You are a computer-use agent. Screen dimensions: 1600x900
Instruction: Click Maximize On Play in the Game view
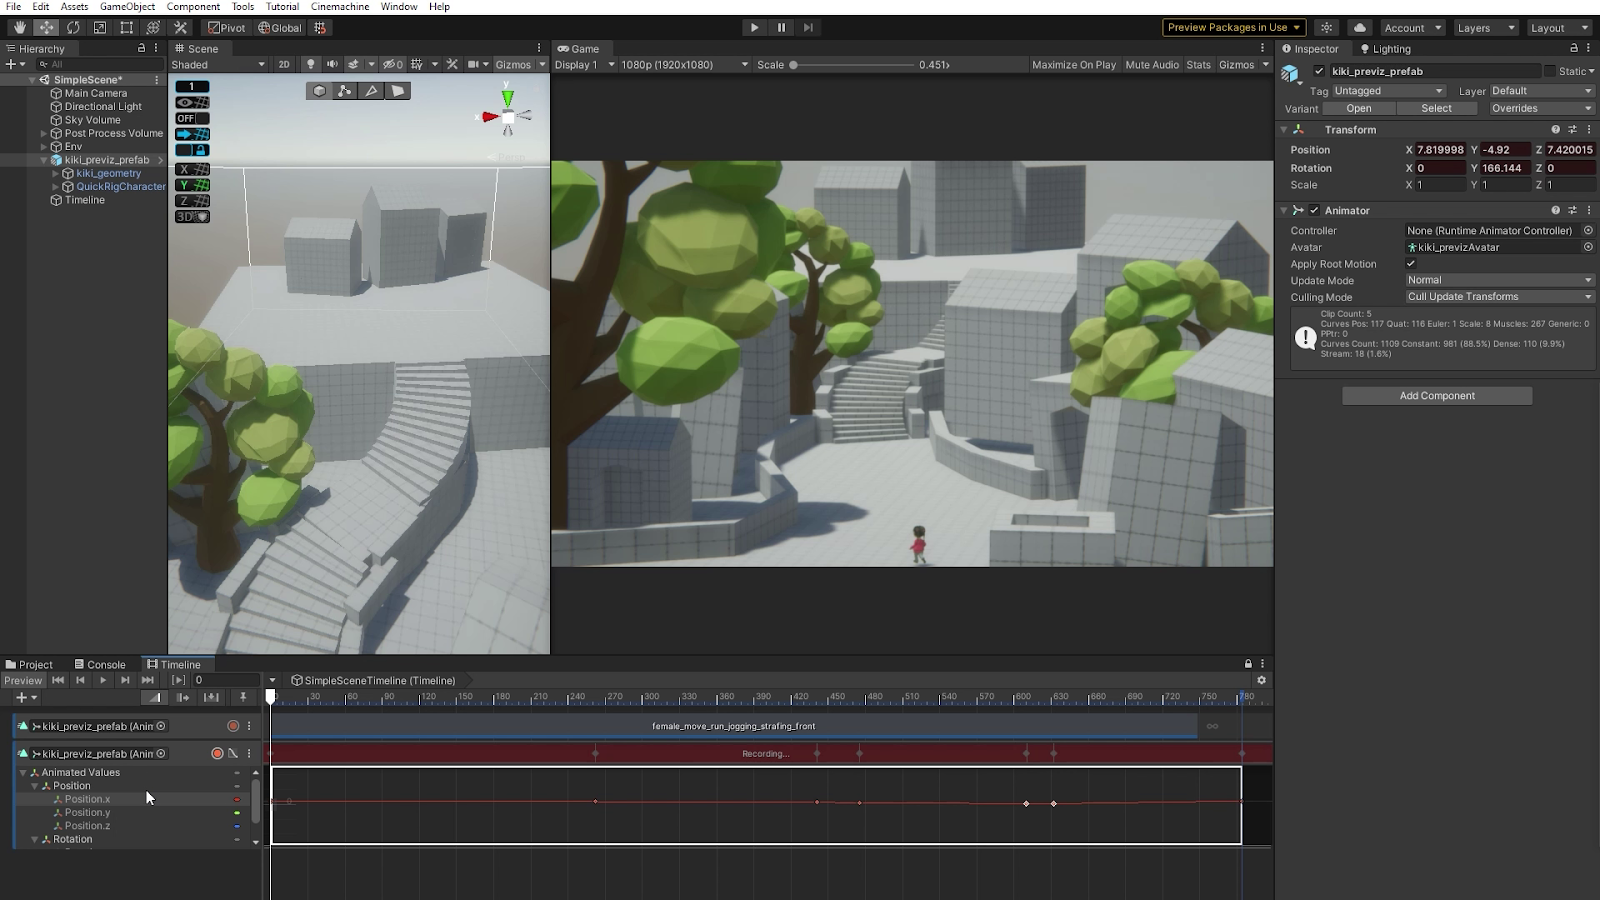click(x=1073, y=65)
